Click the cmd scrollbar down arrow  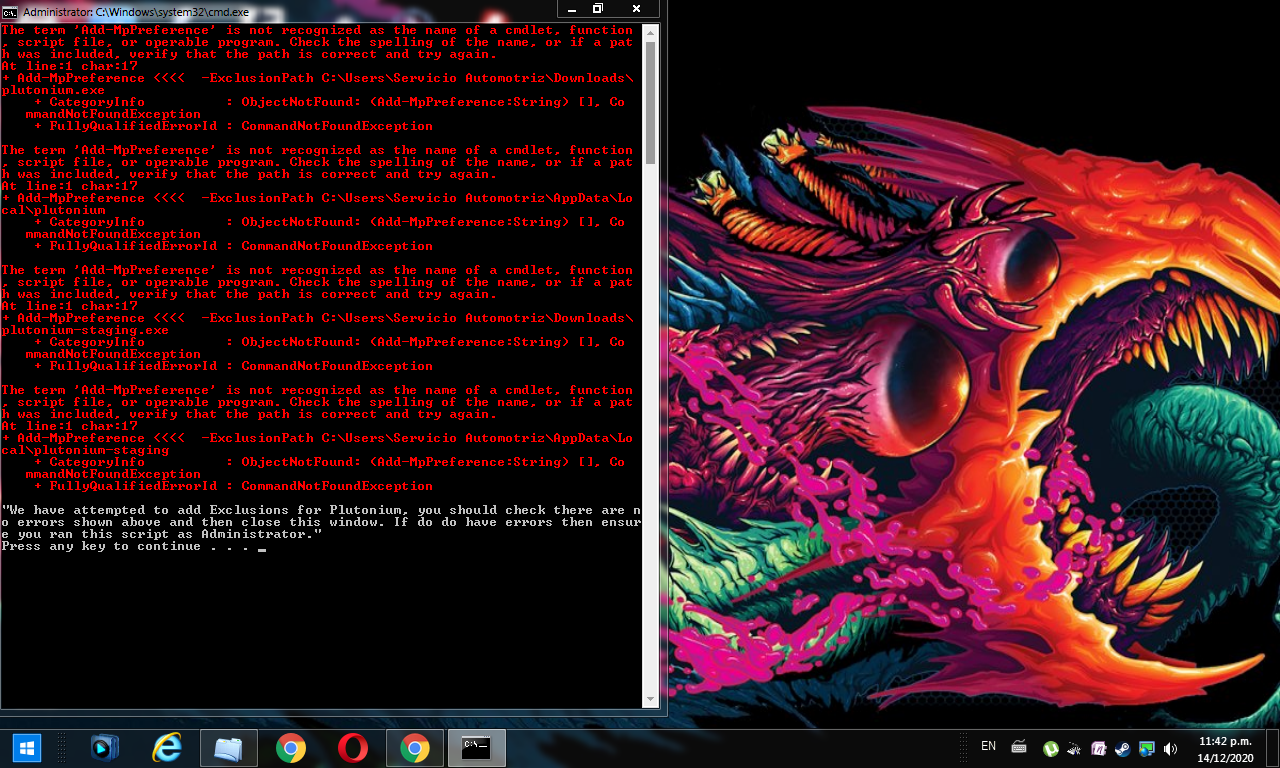651,700
